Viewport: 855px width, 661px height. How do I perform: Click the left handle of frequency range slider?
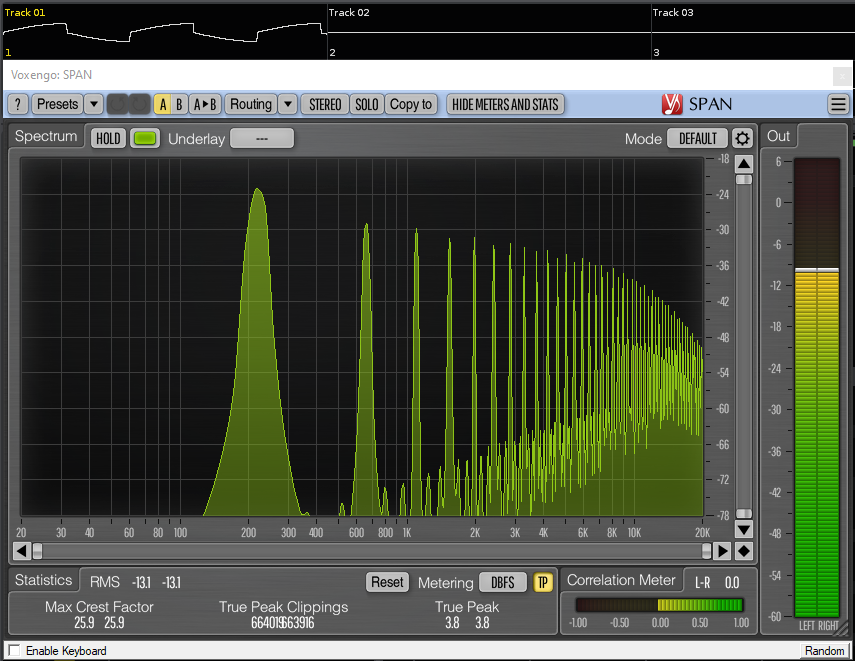[x=37, y=551]
